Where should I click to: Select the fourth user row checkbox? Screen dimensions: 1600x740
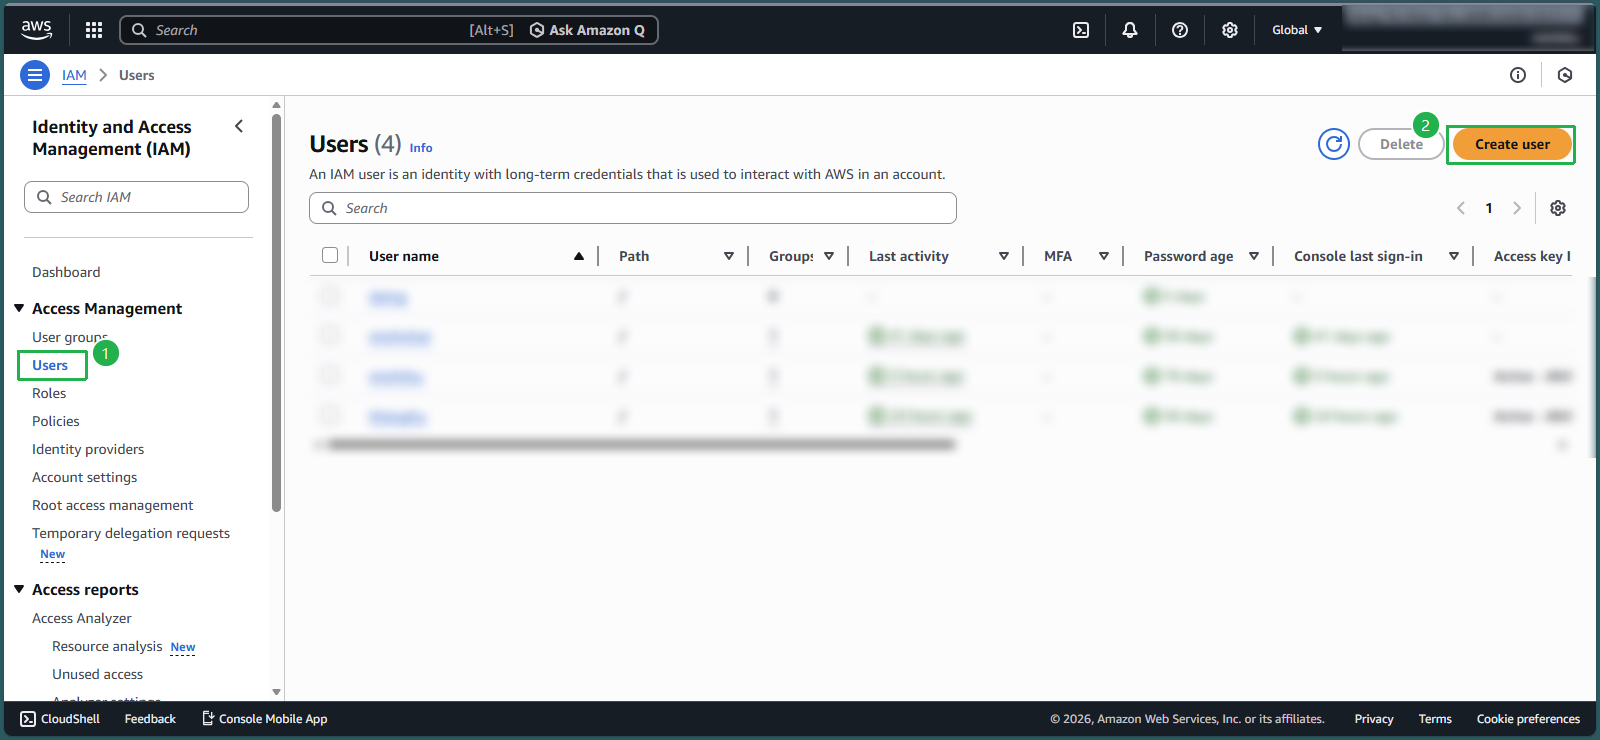coord(330,416)
